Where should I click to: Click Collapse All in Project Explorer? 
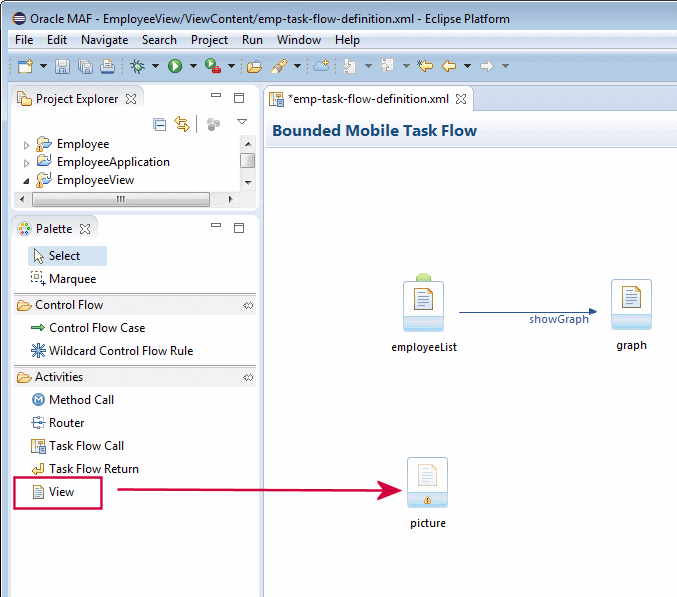pyautogui.click(x=160, y=125)
